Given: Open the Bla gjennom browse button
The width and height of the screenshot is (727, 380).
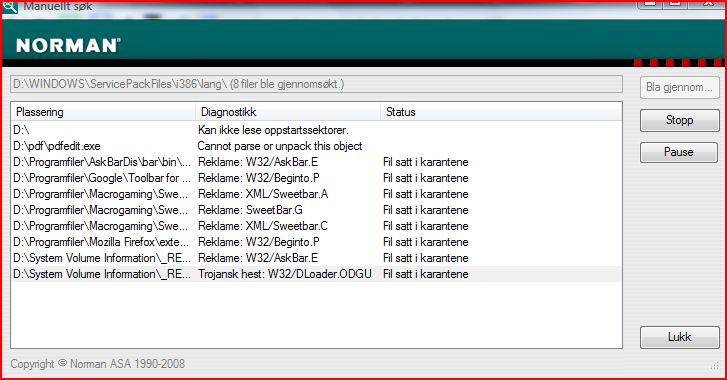Looking at the screenshot, I should point(679,87).
